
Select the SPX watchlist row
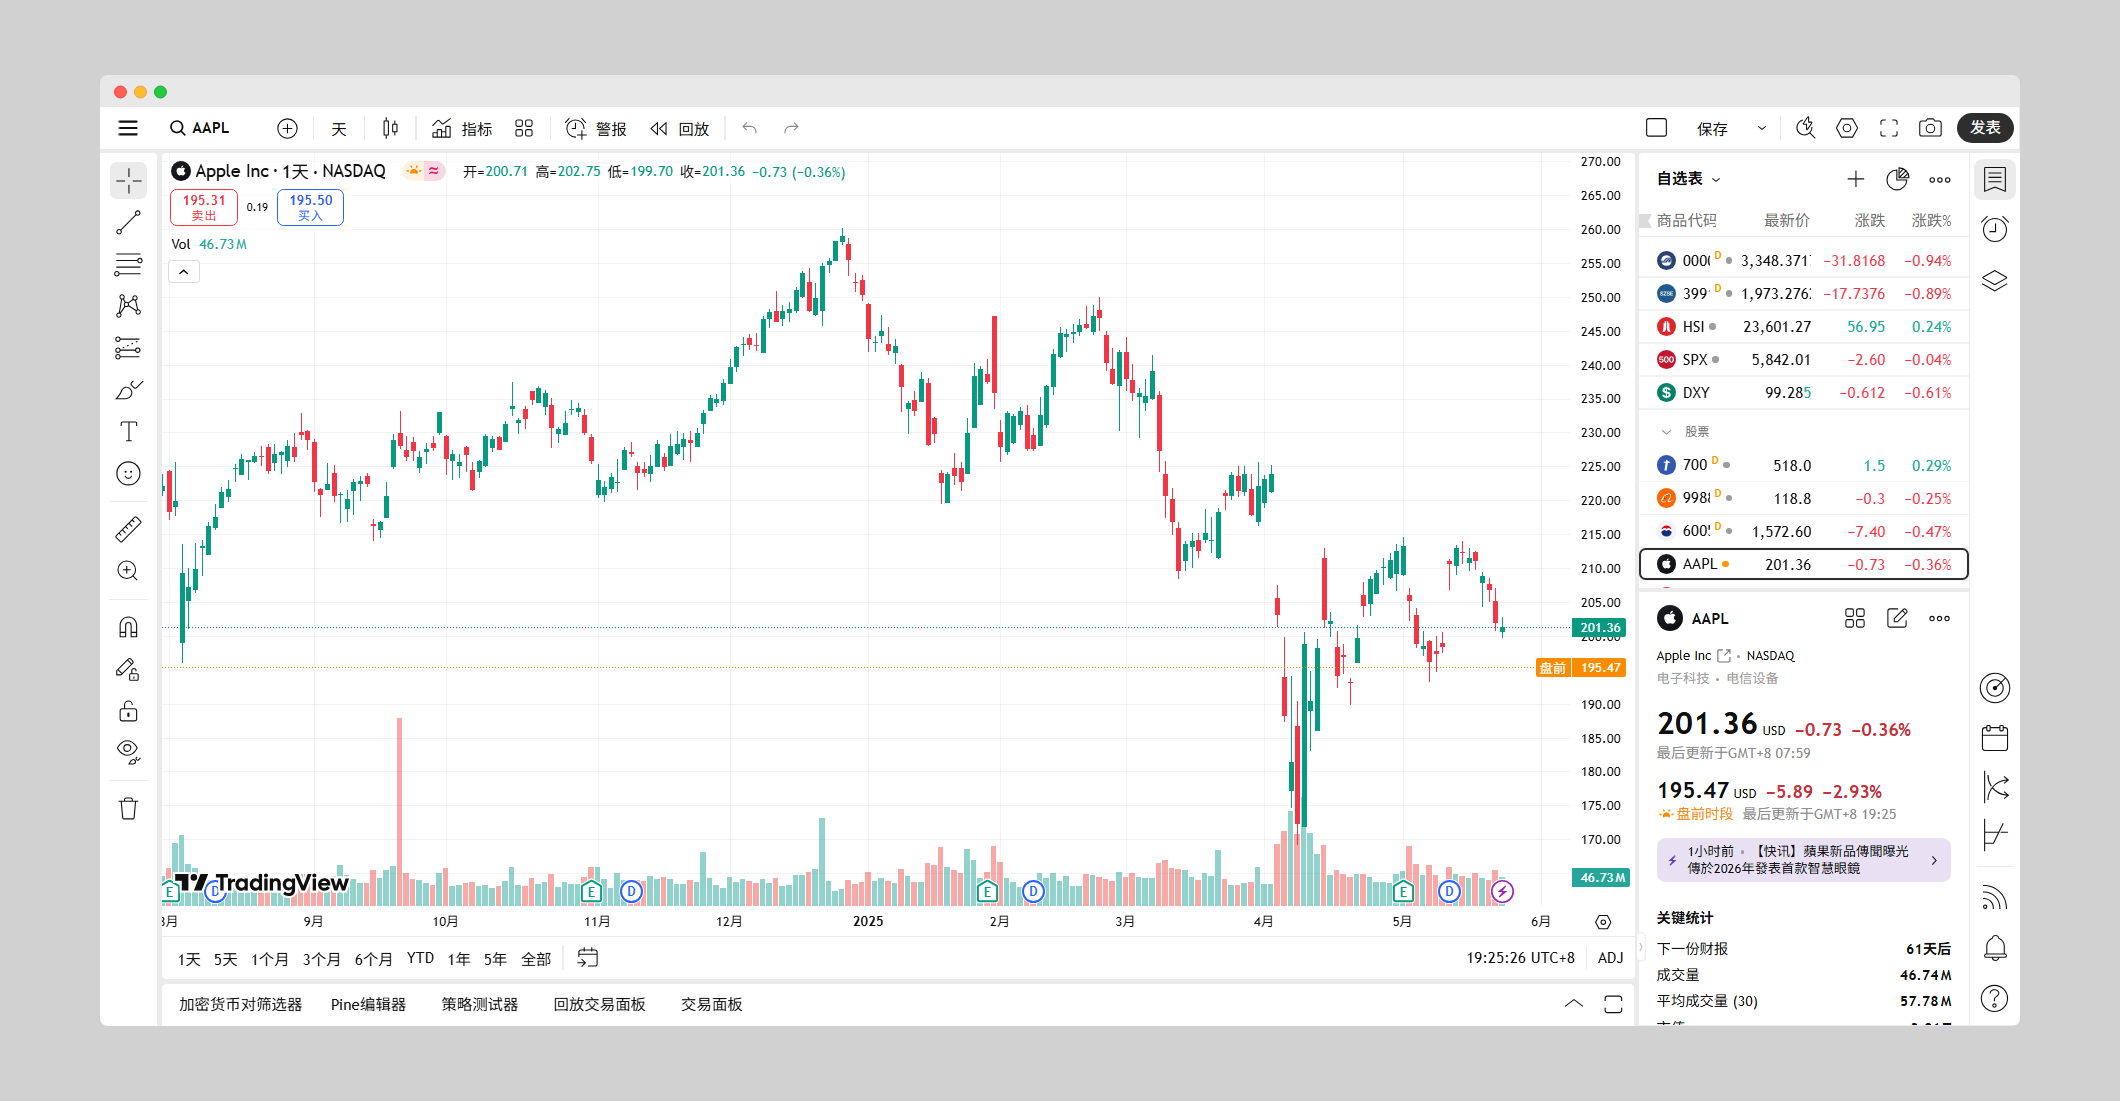click(x=1804, y=360)
